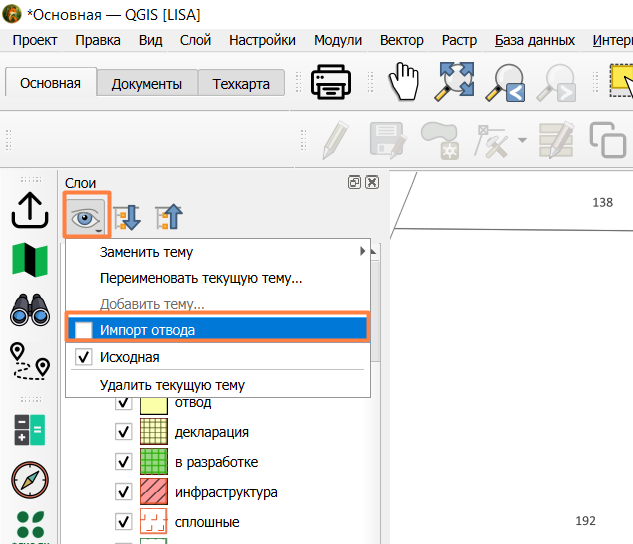Click the Zoom Next magnifier icon
Screen dimensions: 633x544
point(556,82)
